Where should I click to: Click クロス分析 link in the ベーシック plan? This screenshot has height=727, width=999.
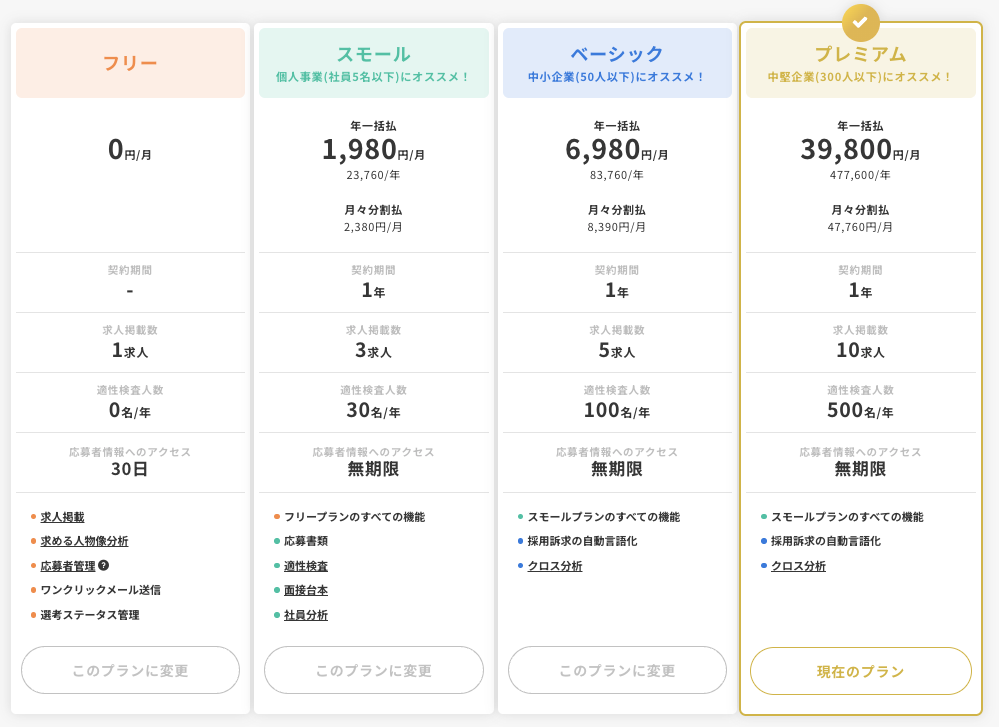pyautogui.click(x=555, y=566)
